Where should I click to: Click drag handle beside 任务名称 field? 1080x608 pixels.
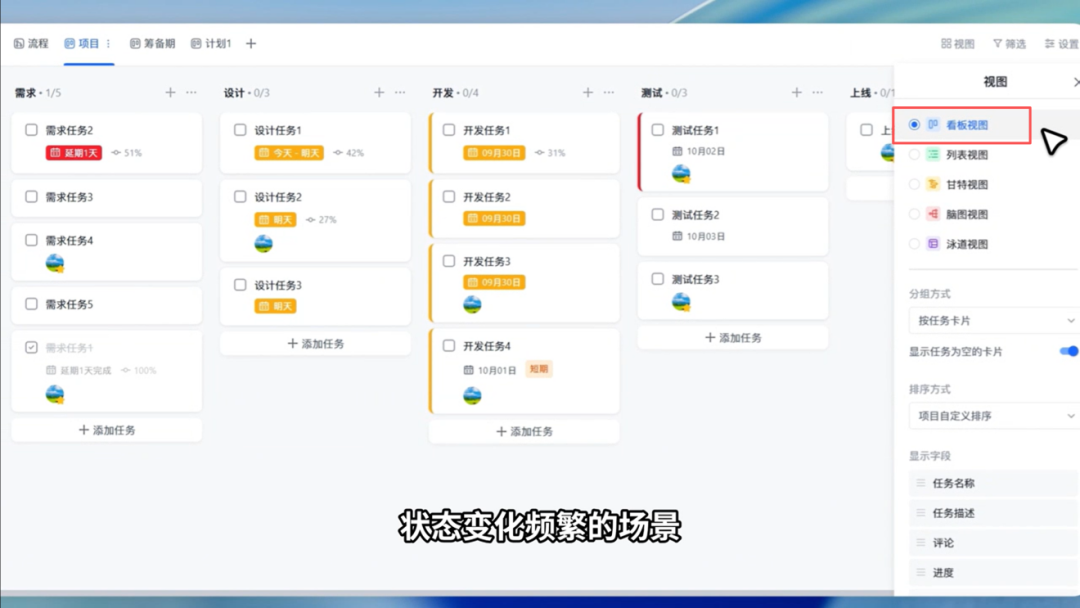(x=920, y=483)
